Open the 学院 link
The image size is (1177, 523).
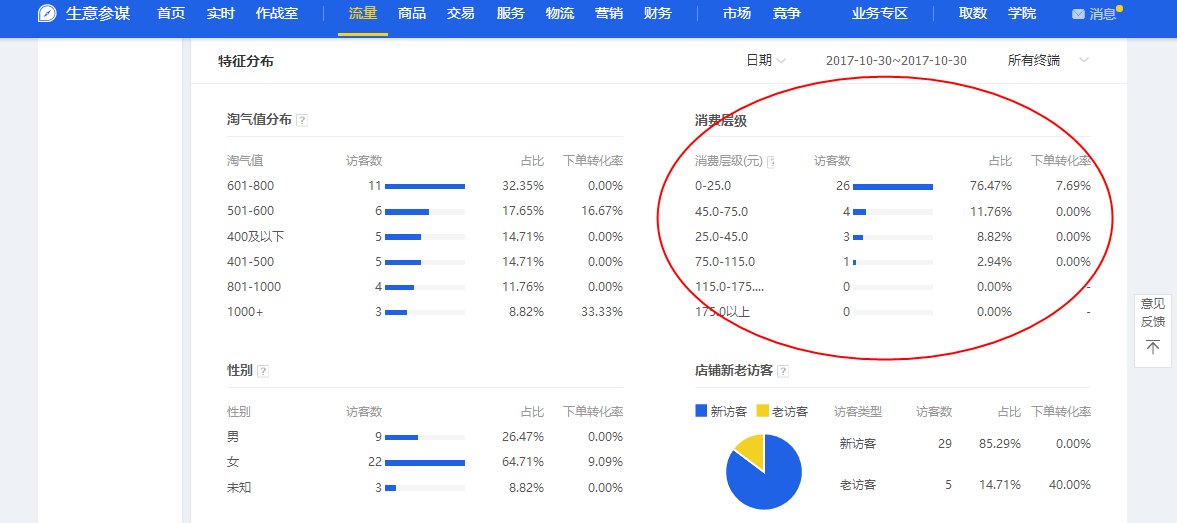[x=1021, y=14]
